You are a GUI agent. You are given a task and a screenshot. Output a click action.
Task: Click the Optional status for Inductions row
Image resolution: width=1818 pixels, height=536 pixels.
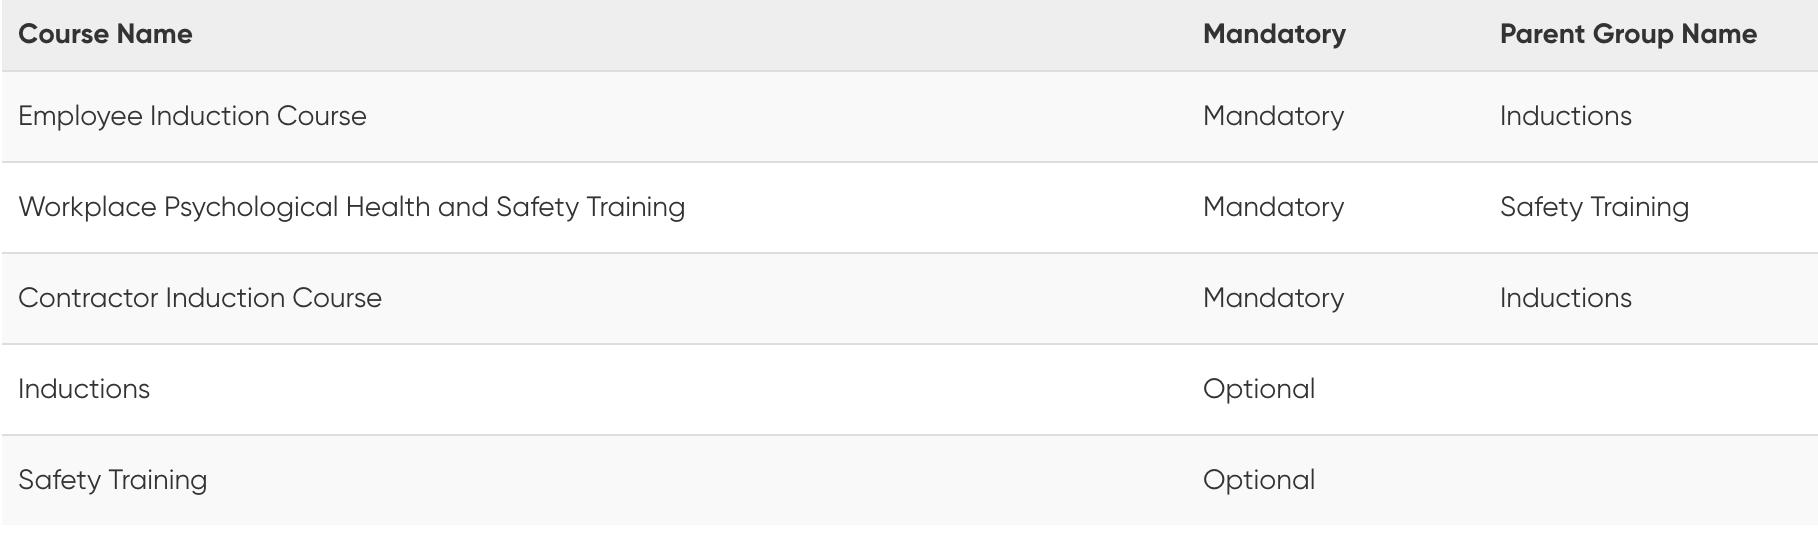pos(1259,389)
